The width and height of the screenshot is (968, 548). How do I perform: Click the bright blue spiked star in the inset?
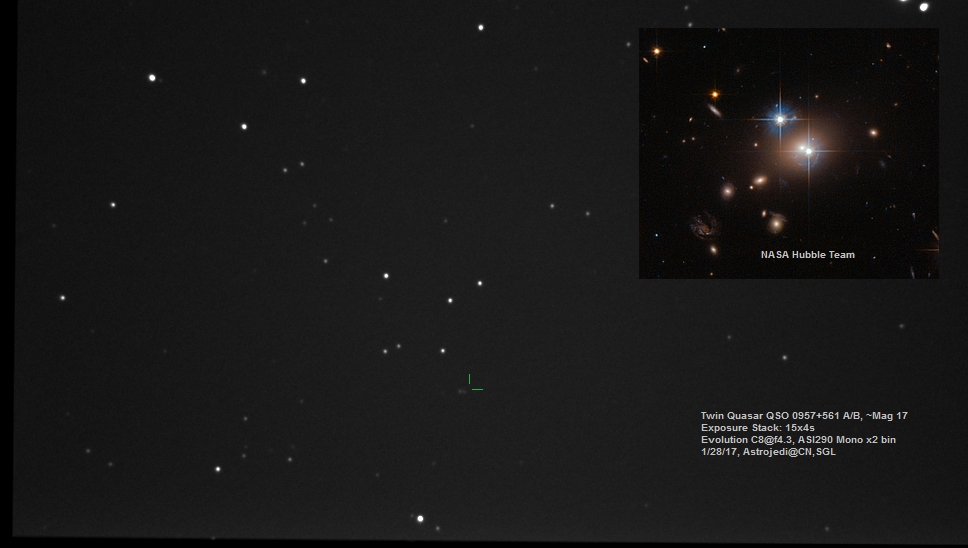coord(780,119)
